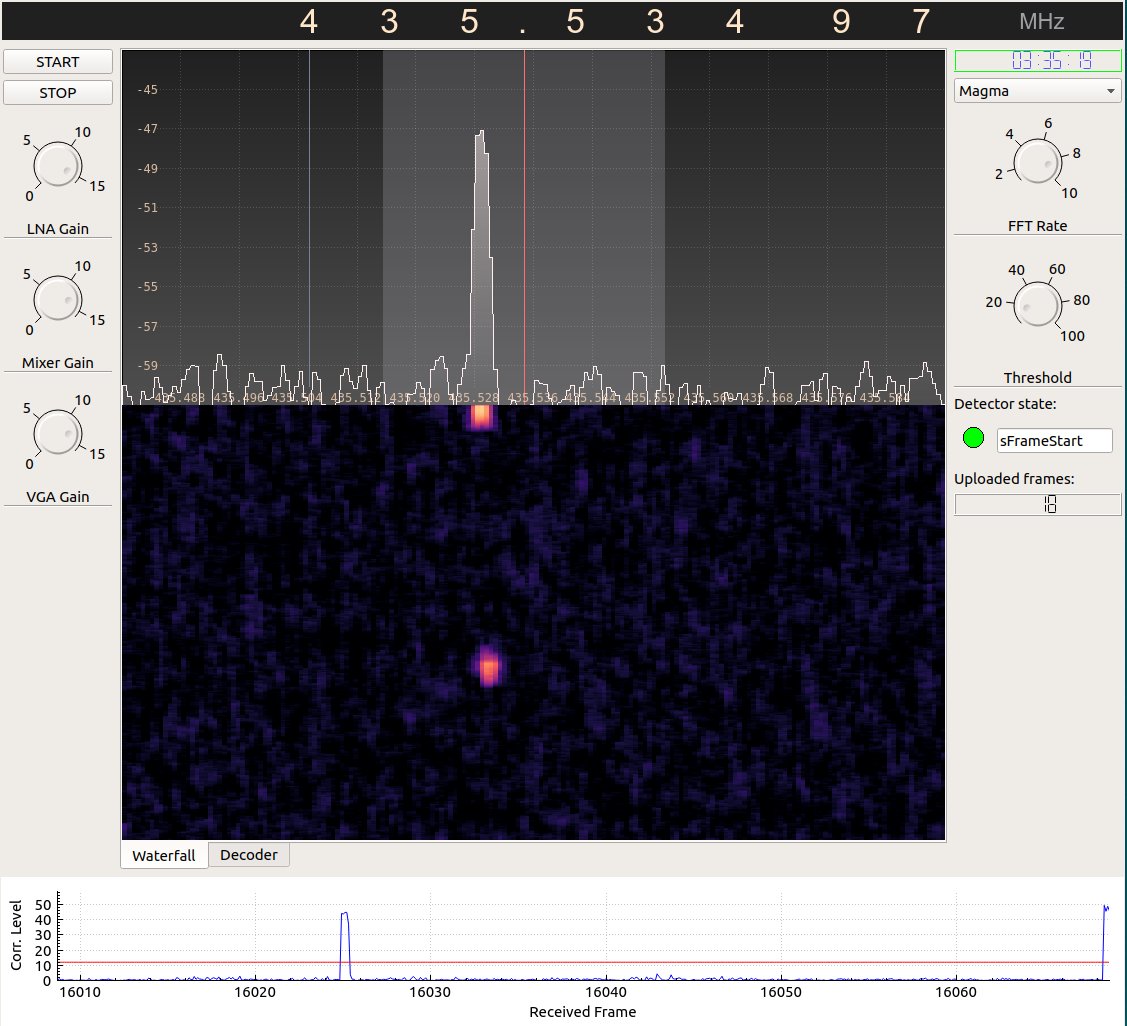Click the MHz unit label
The height and width of the screenshot is (1026, 1127).
coord(1041,22)
